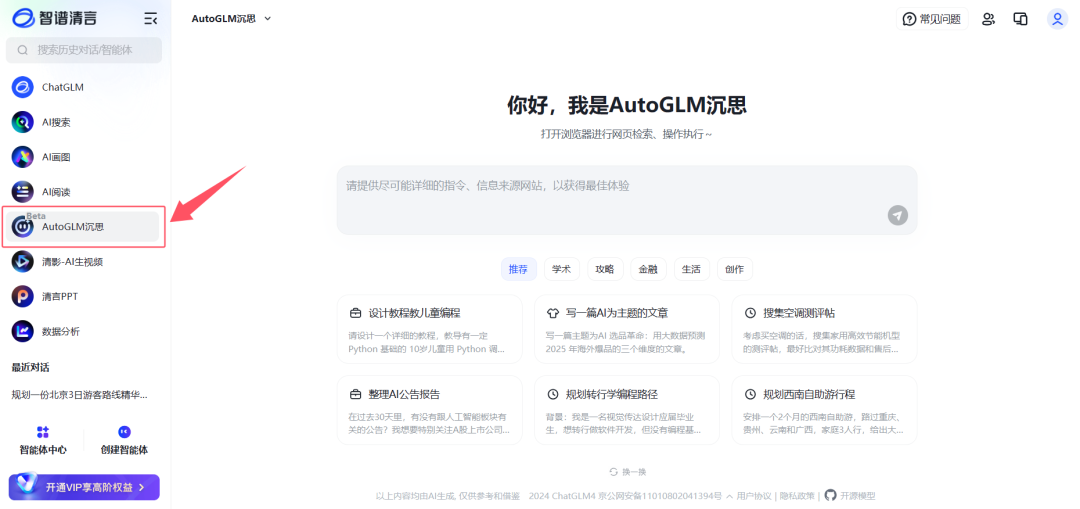Click clock icon on 规划转行学编程路径 card
1080x509 pixels.
552,395
